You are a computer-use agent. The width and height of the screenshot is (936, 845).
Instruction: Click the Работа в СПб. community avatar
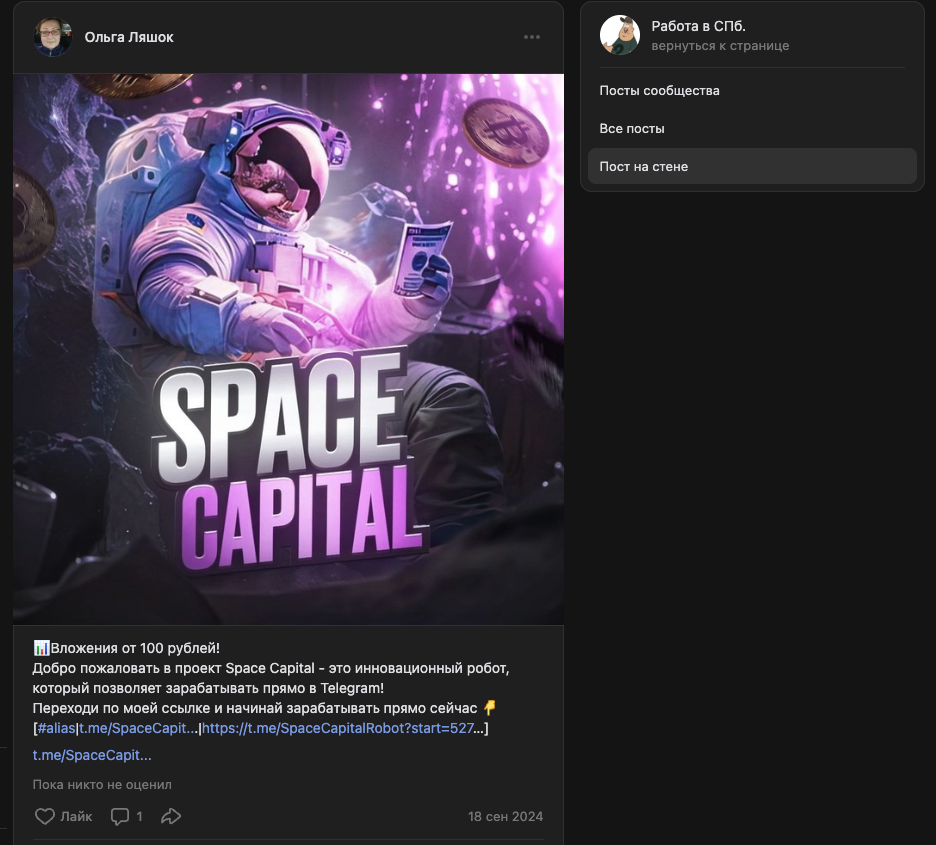tap(620, 35)
